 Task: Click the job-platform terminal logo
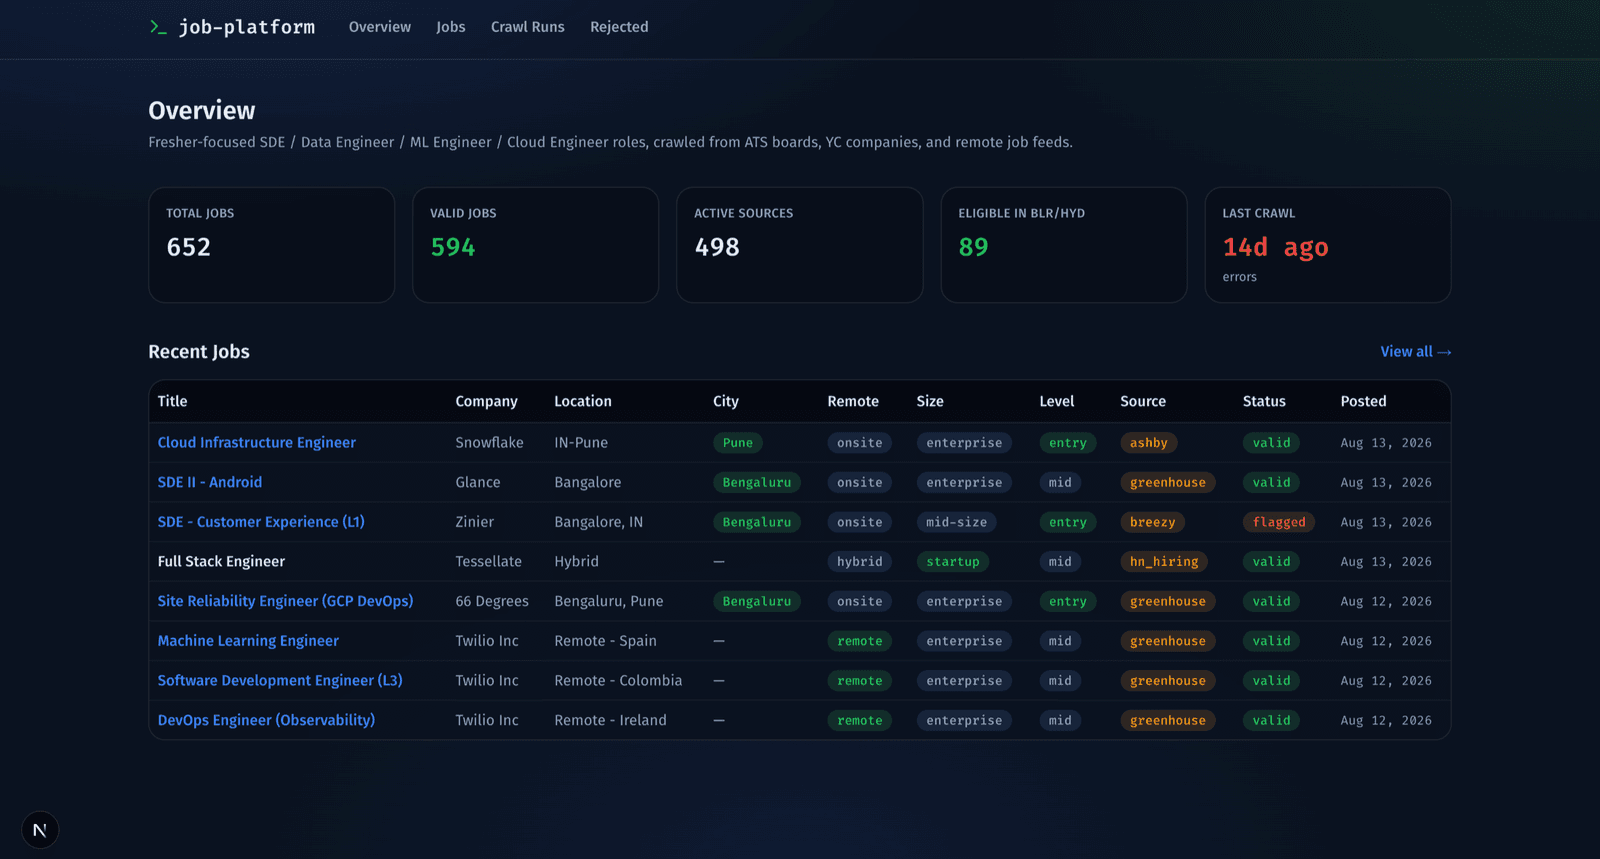coord(232,27)
